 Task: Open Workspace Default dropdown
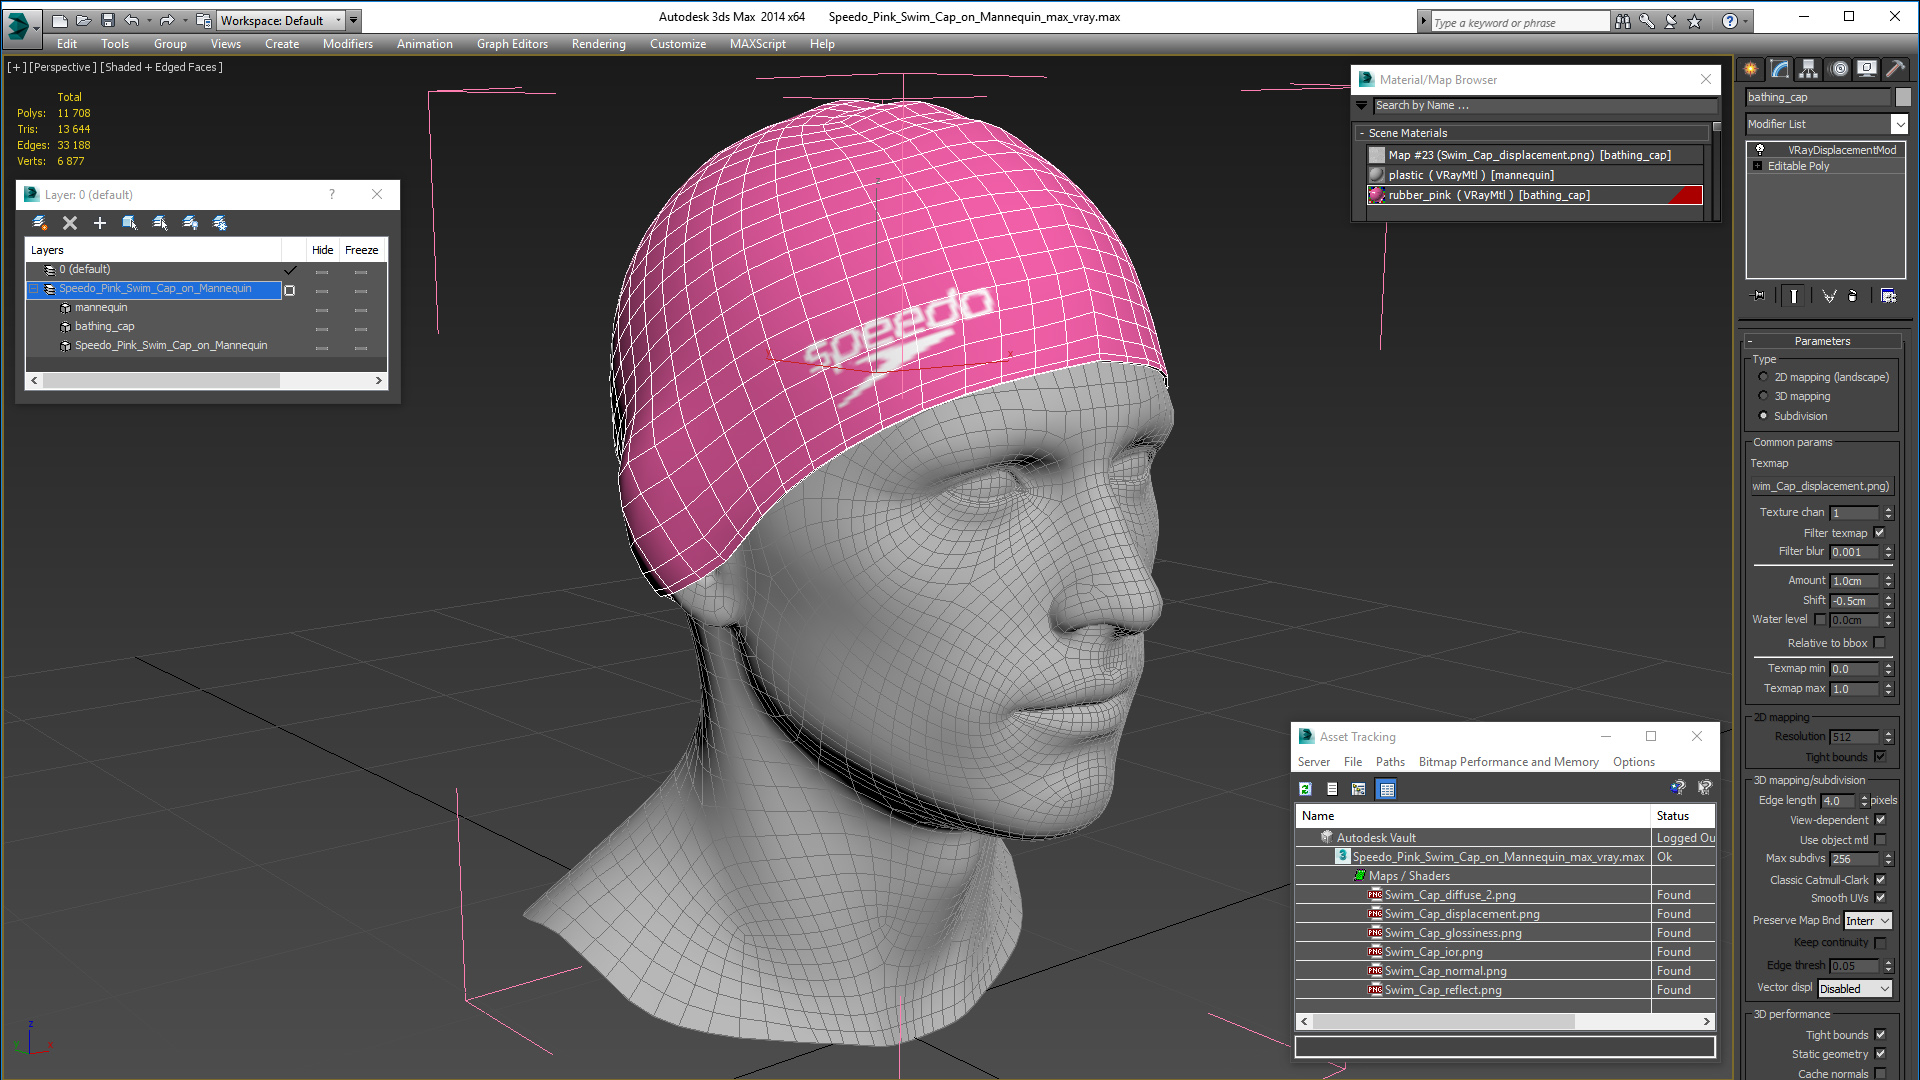[x=281, y=20]
